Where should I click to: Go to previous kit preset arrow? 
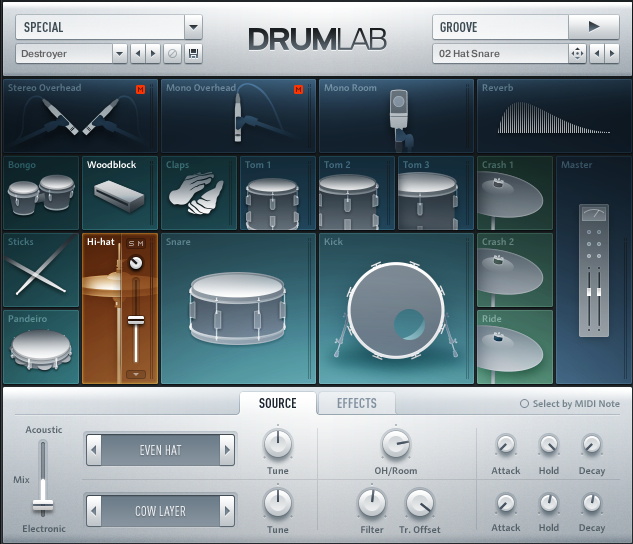[x=138, y=53]
